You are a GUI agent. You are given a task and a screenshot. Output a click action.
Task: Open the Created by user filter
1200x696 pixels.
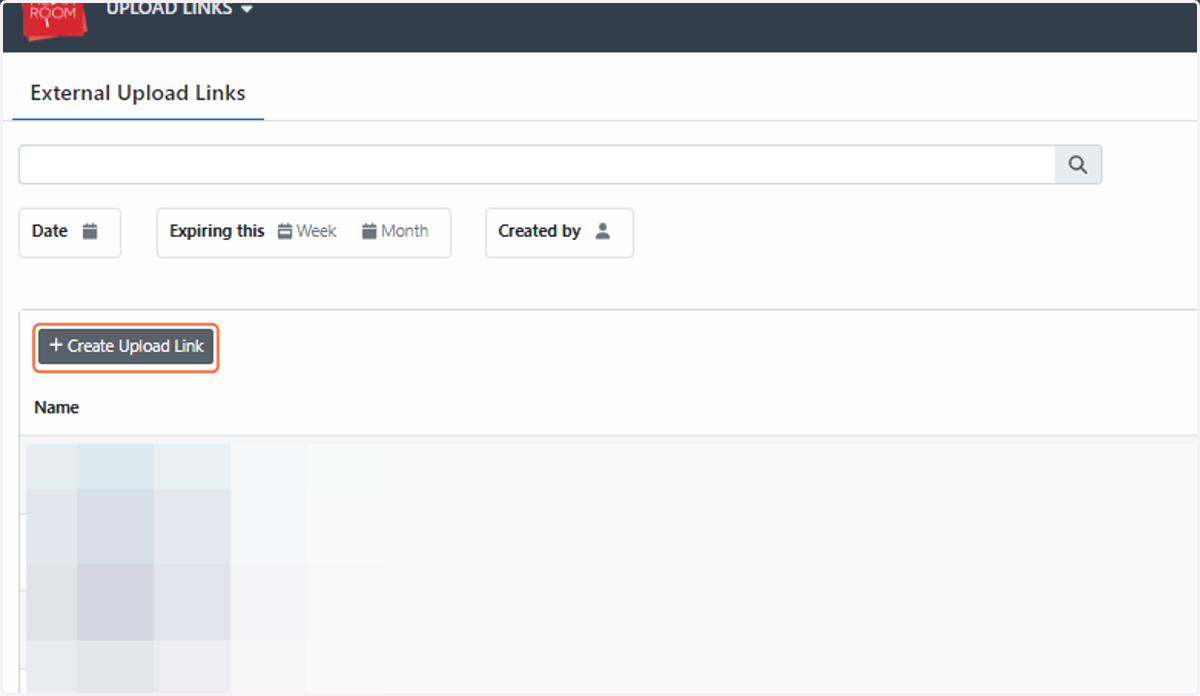[x=559, y=232]
